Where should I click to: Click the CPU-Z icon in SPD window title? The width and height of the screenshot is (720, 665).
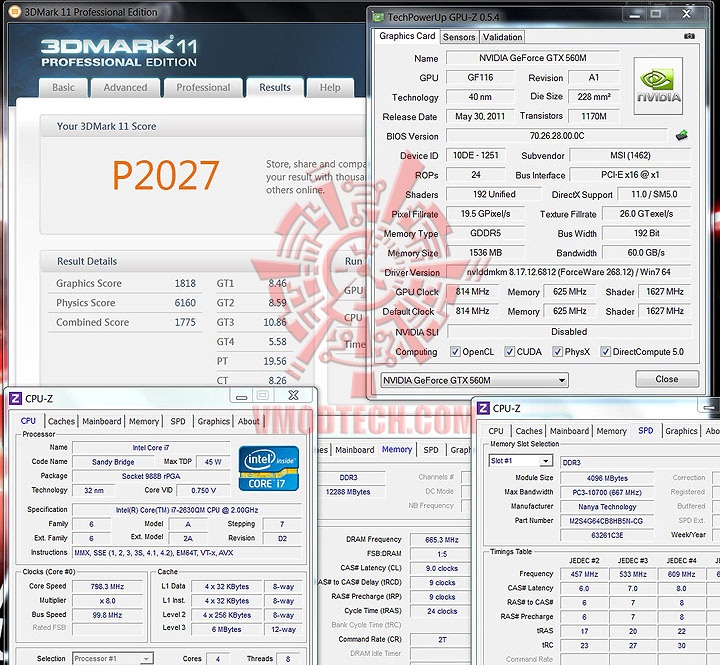(x=483, y=408)
